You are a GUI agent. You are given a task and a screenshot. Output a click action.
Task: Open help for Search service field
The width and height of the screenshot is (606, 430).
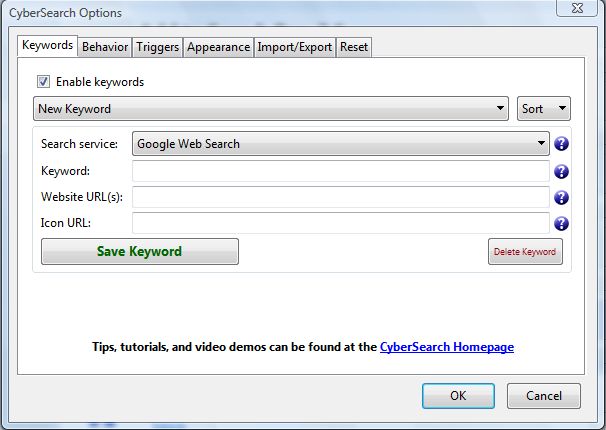561,144
